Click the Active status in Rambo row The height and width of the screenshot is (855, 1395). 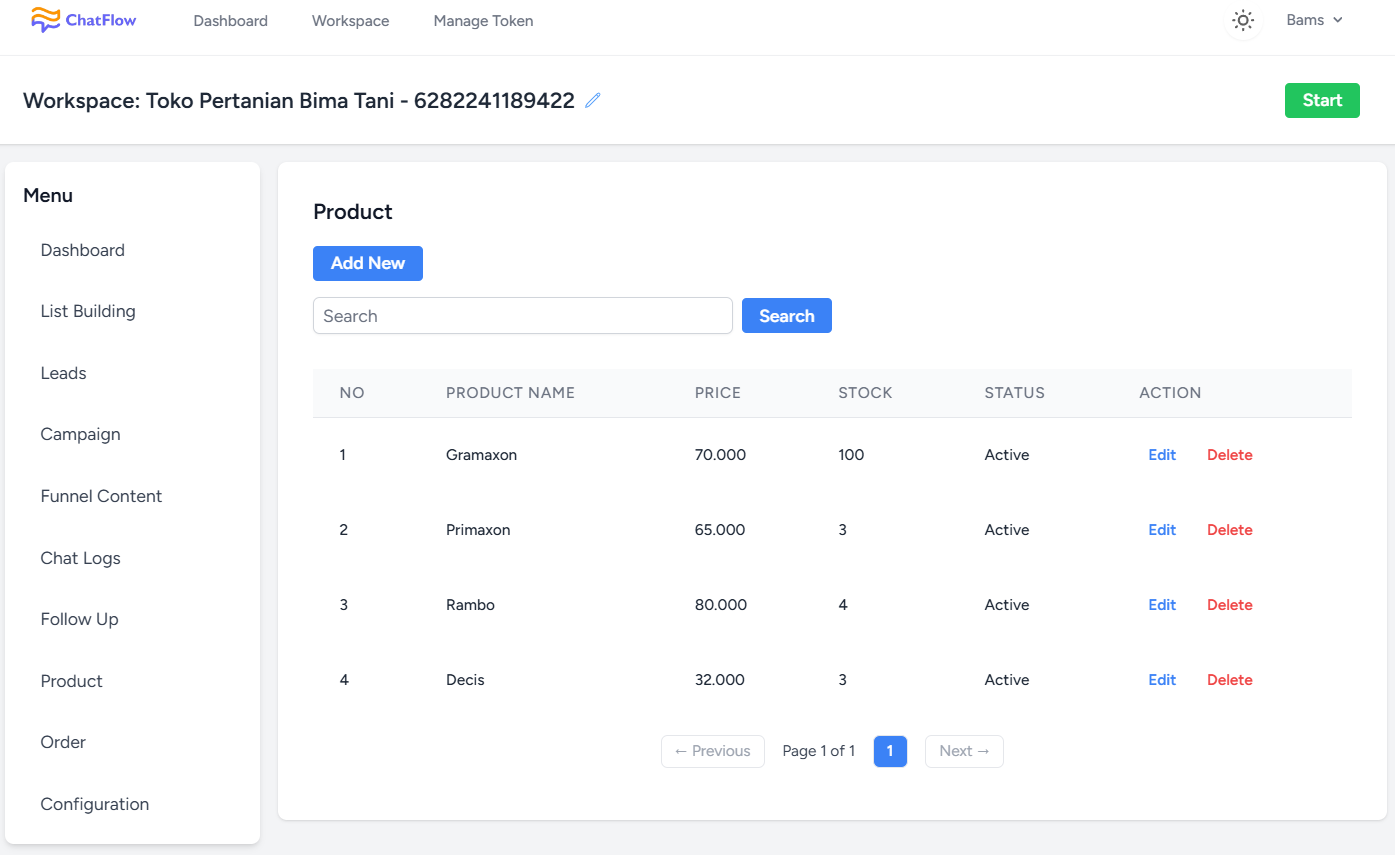(x=1006, y=605)
